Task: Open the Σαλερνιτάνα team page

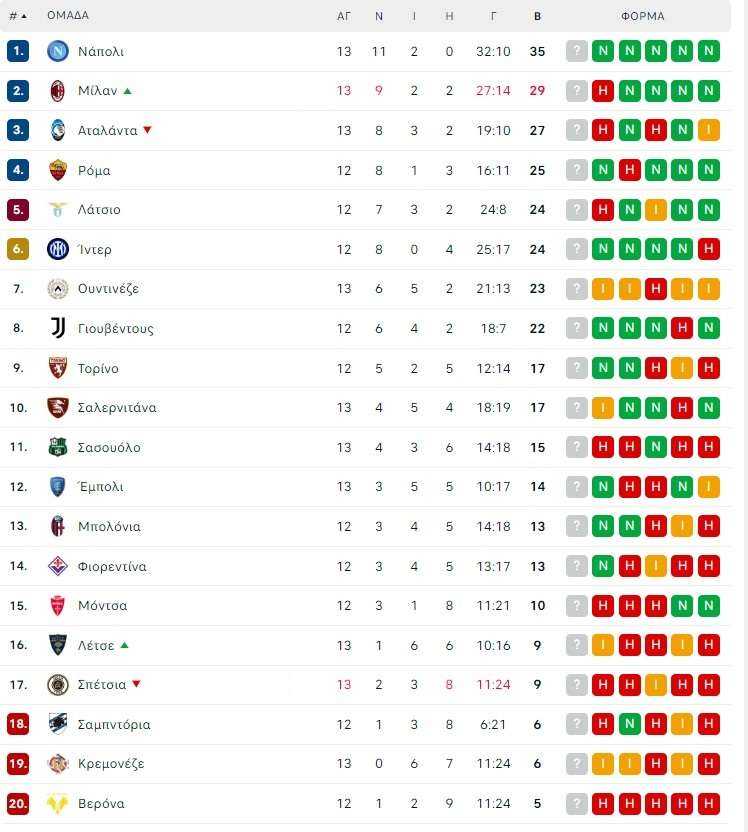Action: [x=117, y=408]
